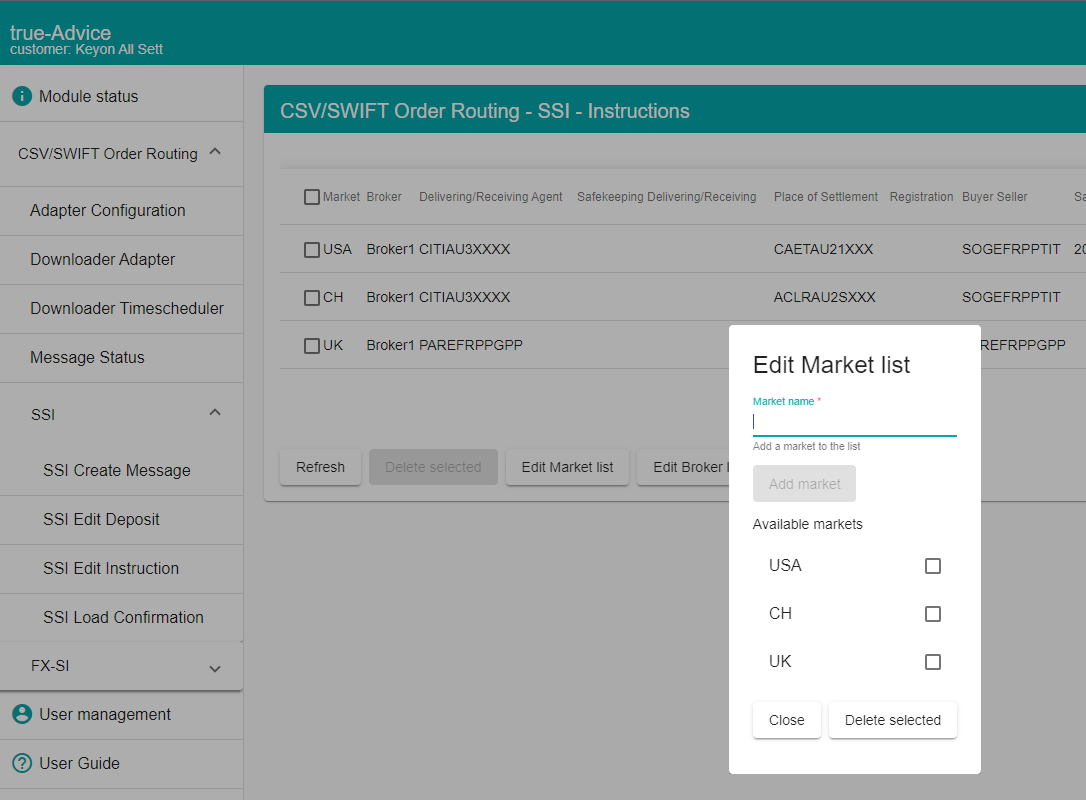Screen dimensions: 1086x800
Task: Open Module status page
Action: (x=121, y=96)
